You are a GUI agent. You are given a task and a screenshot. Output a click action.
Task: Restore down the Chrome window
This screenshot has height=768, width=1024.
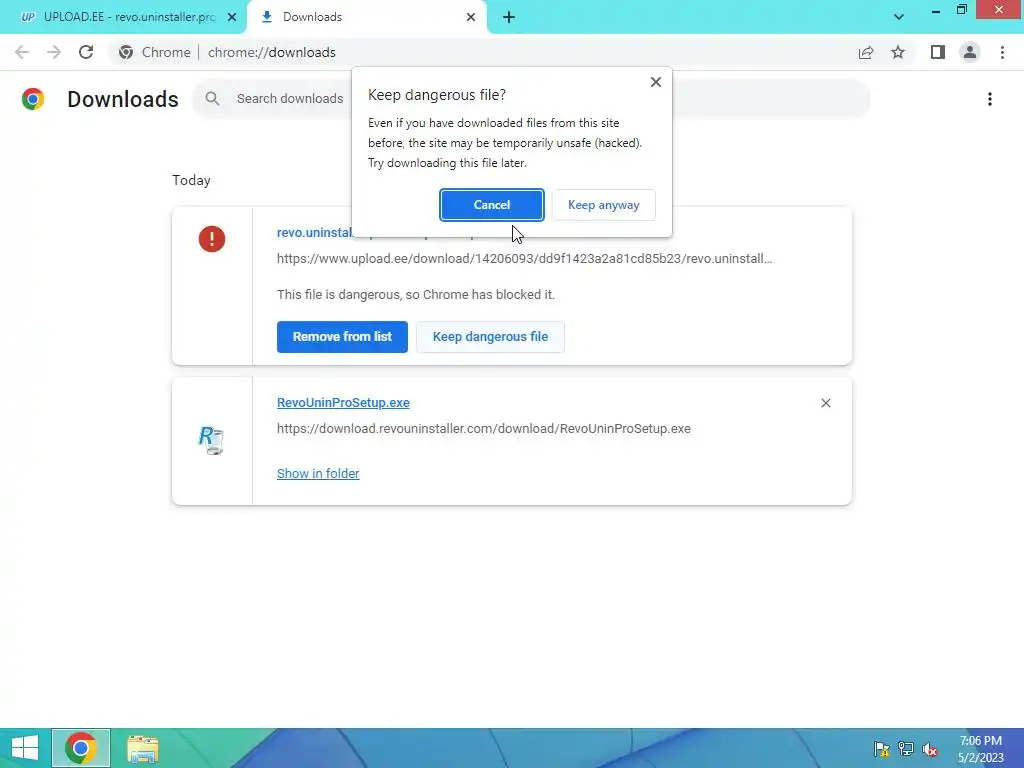pyautogui.click(x=962, y=10)
